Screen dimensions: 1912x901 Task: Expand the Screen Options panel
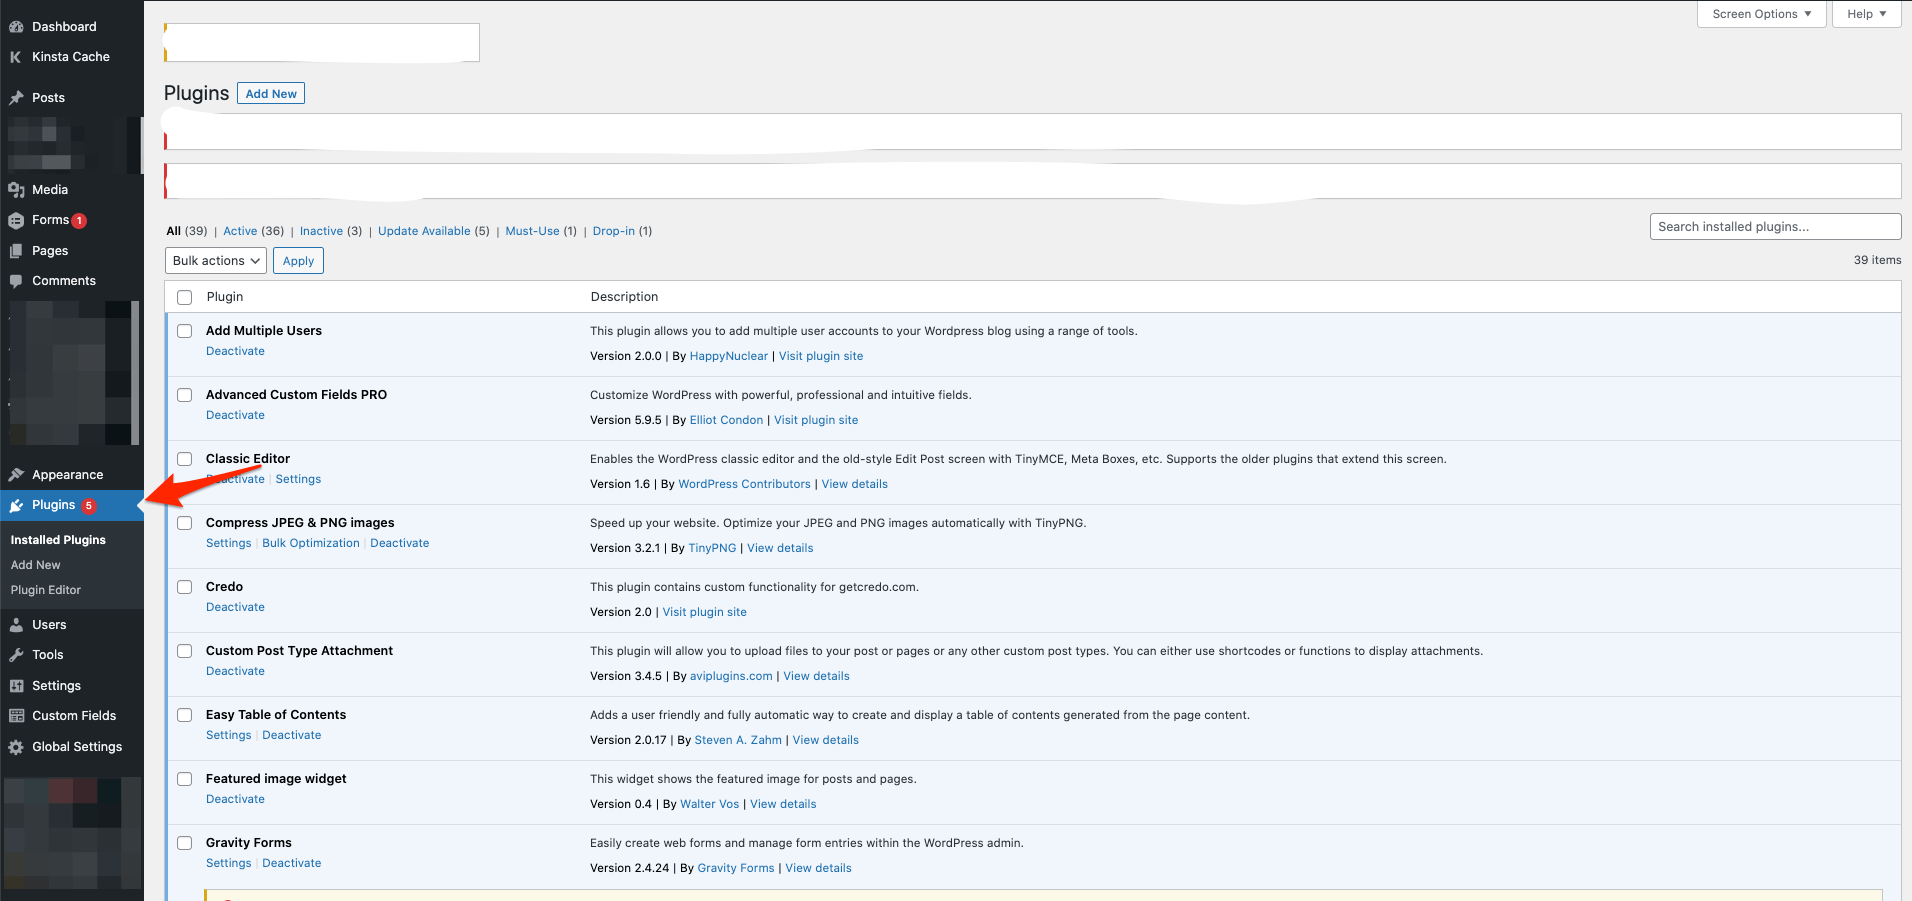(x=1761, y=14)
